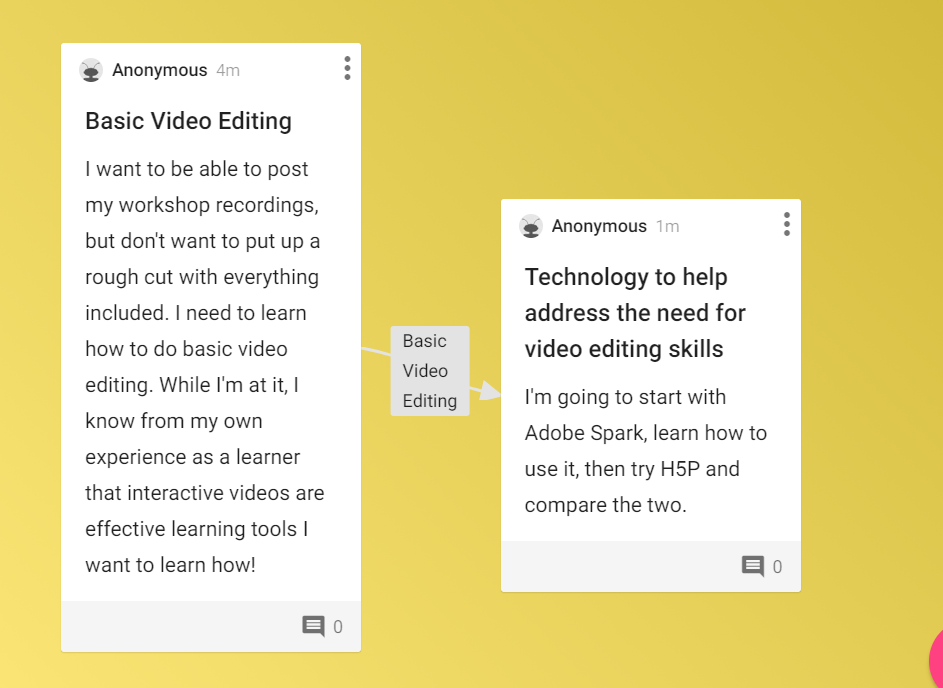This screenshot has width=943, height=688.
Task: Click the "Basic Video Editing" post title
Action: [x=188, y=121]
